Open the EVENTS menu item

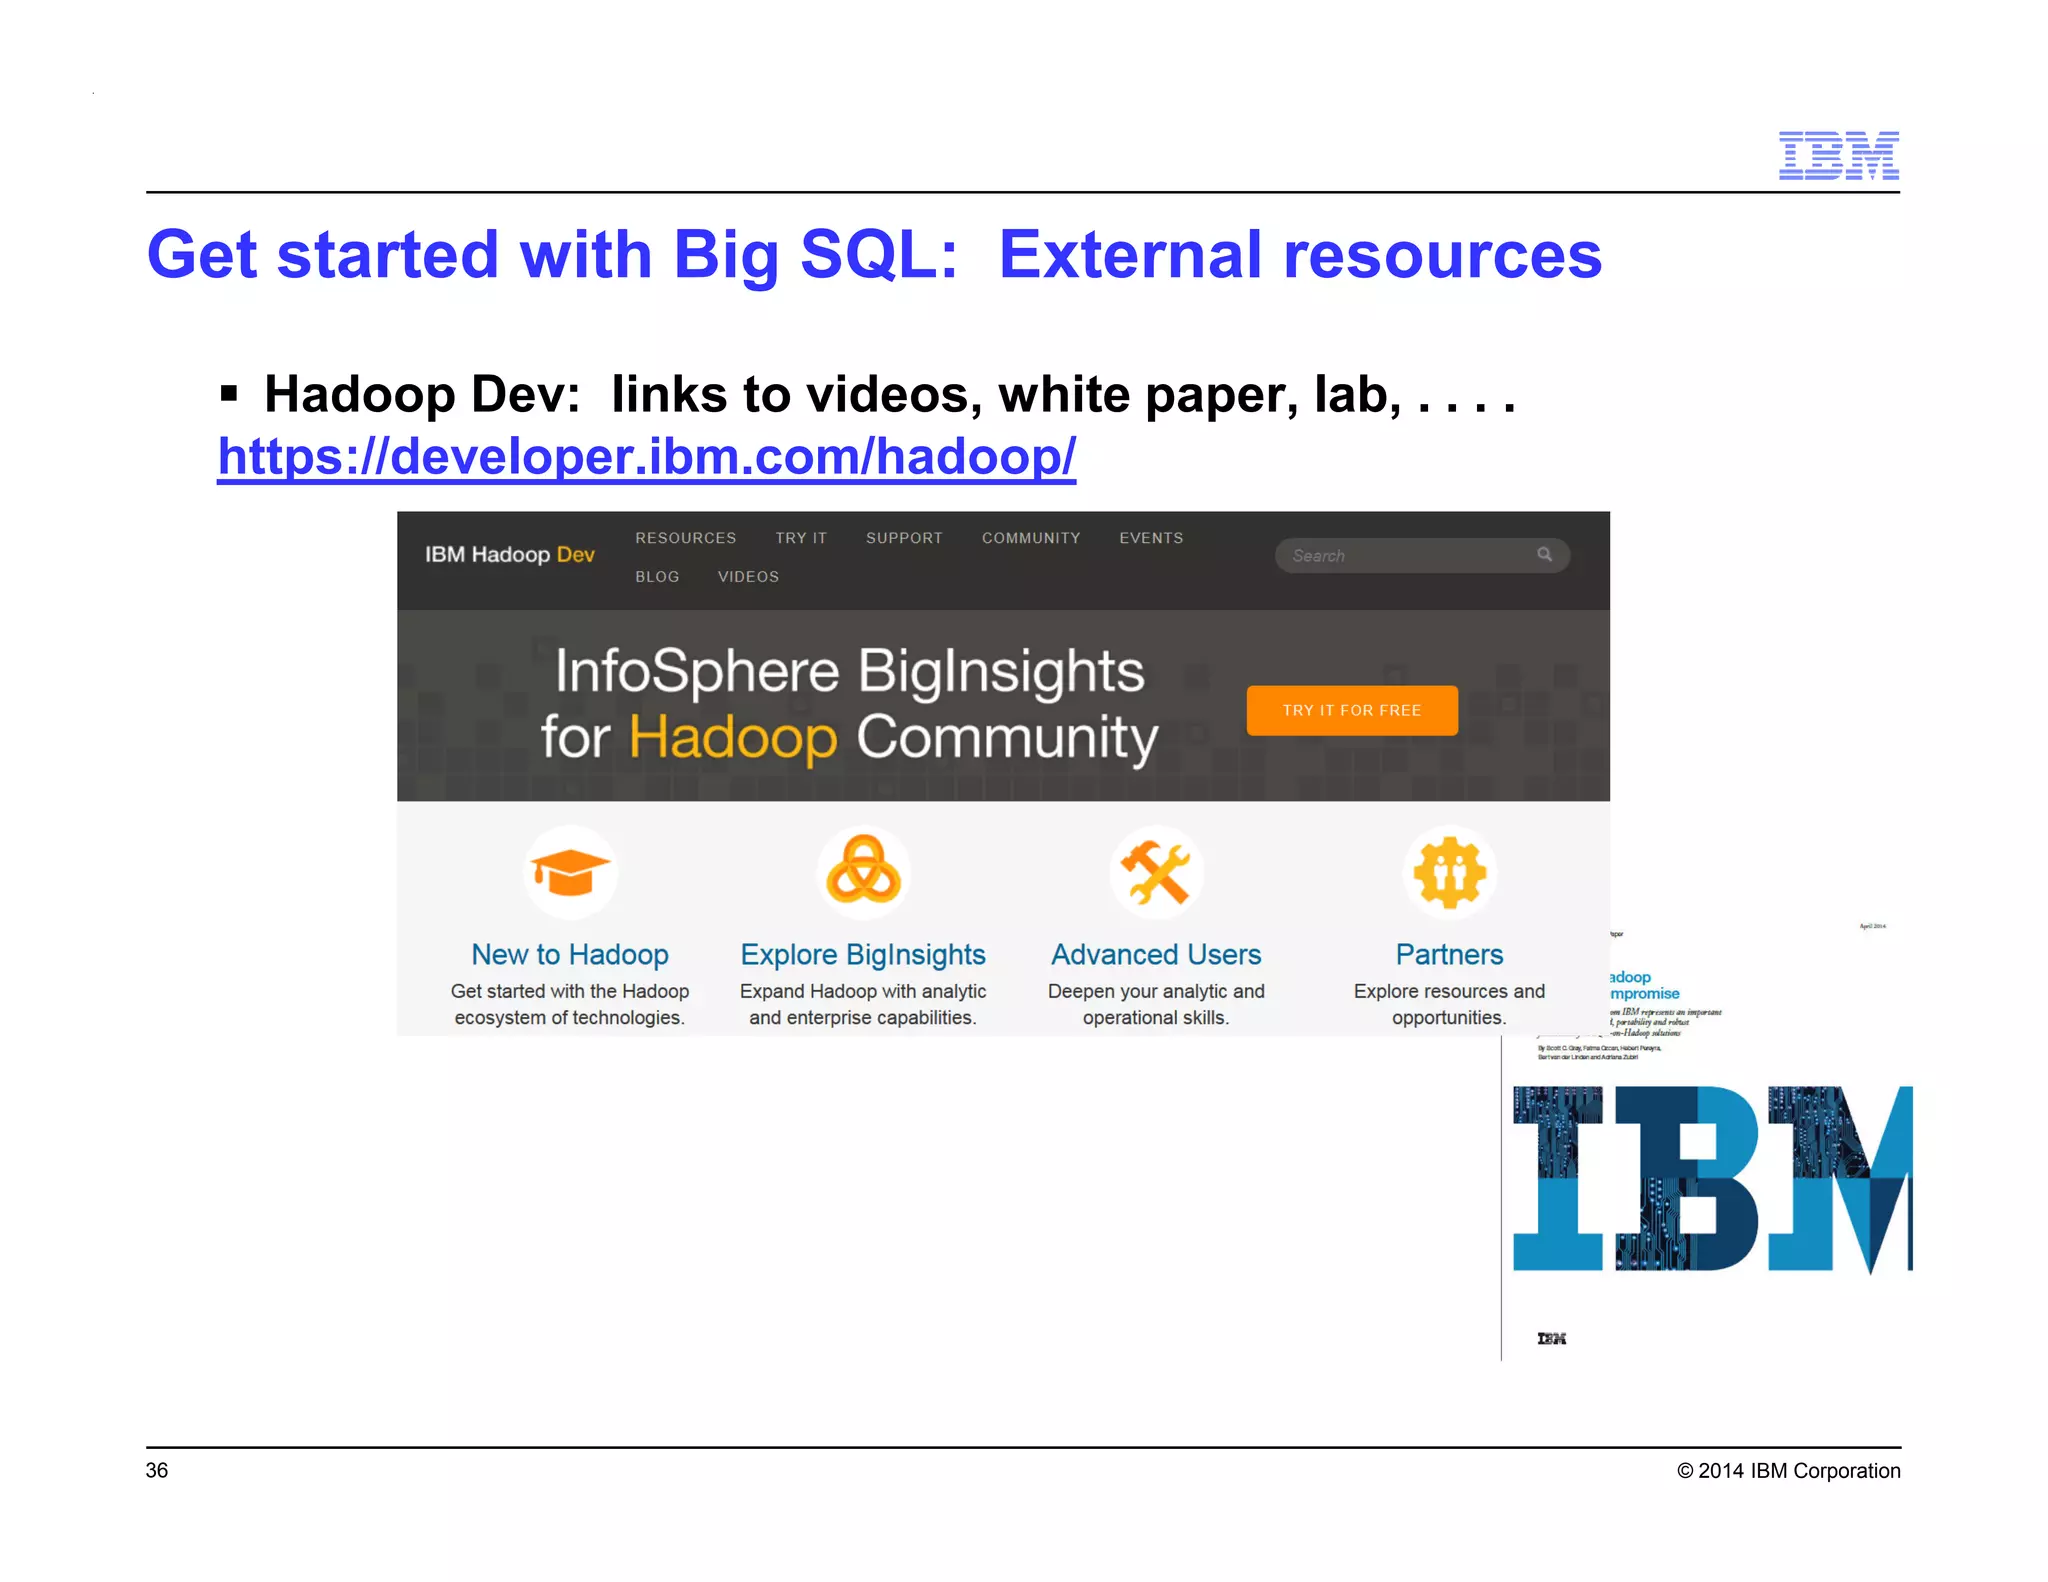1151,538
